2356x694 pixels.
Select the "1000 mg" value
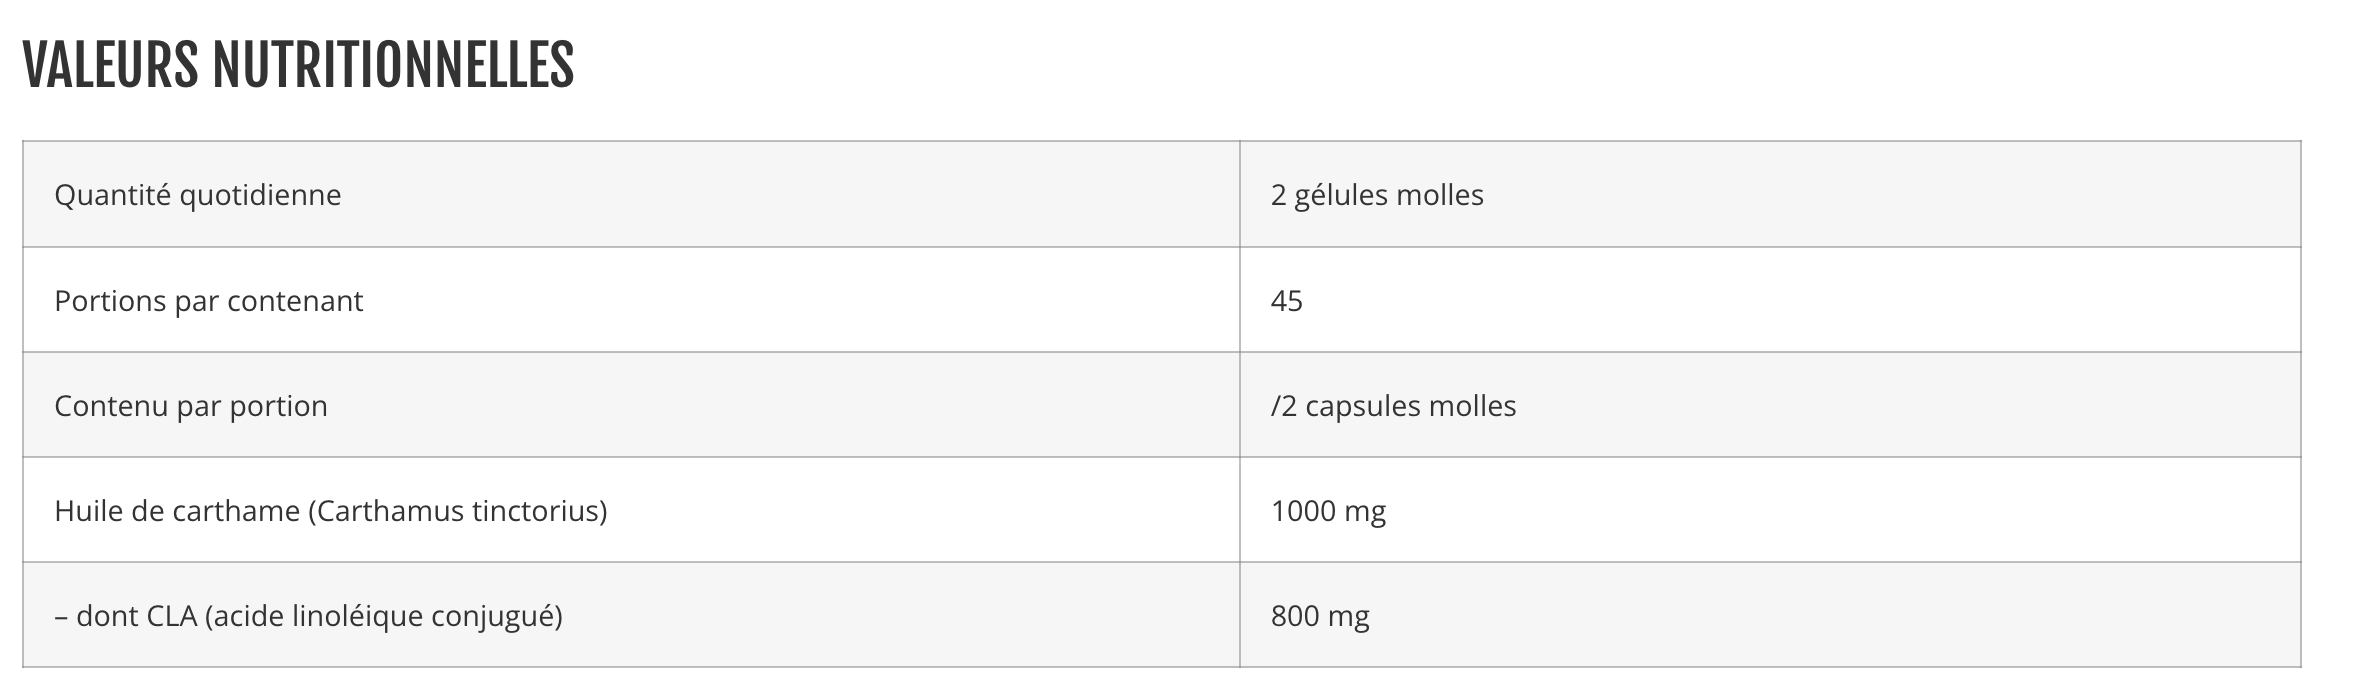[x=1328, y=511]
